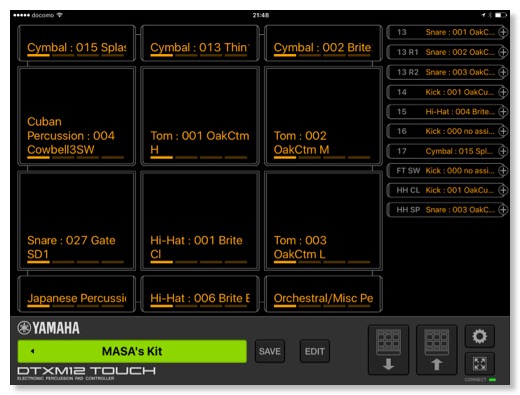Select the Tom : 001 OakCtm H pad

click(x=200, y=116)
